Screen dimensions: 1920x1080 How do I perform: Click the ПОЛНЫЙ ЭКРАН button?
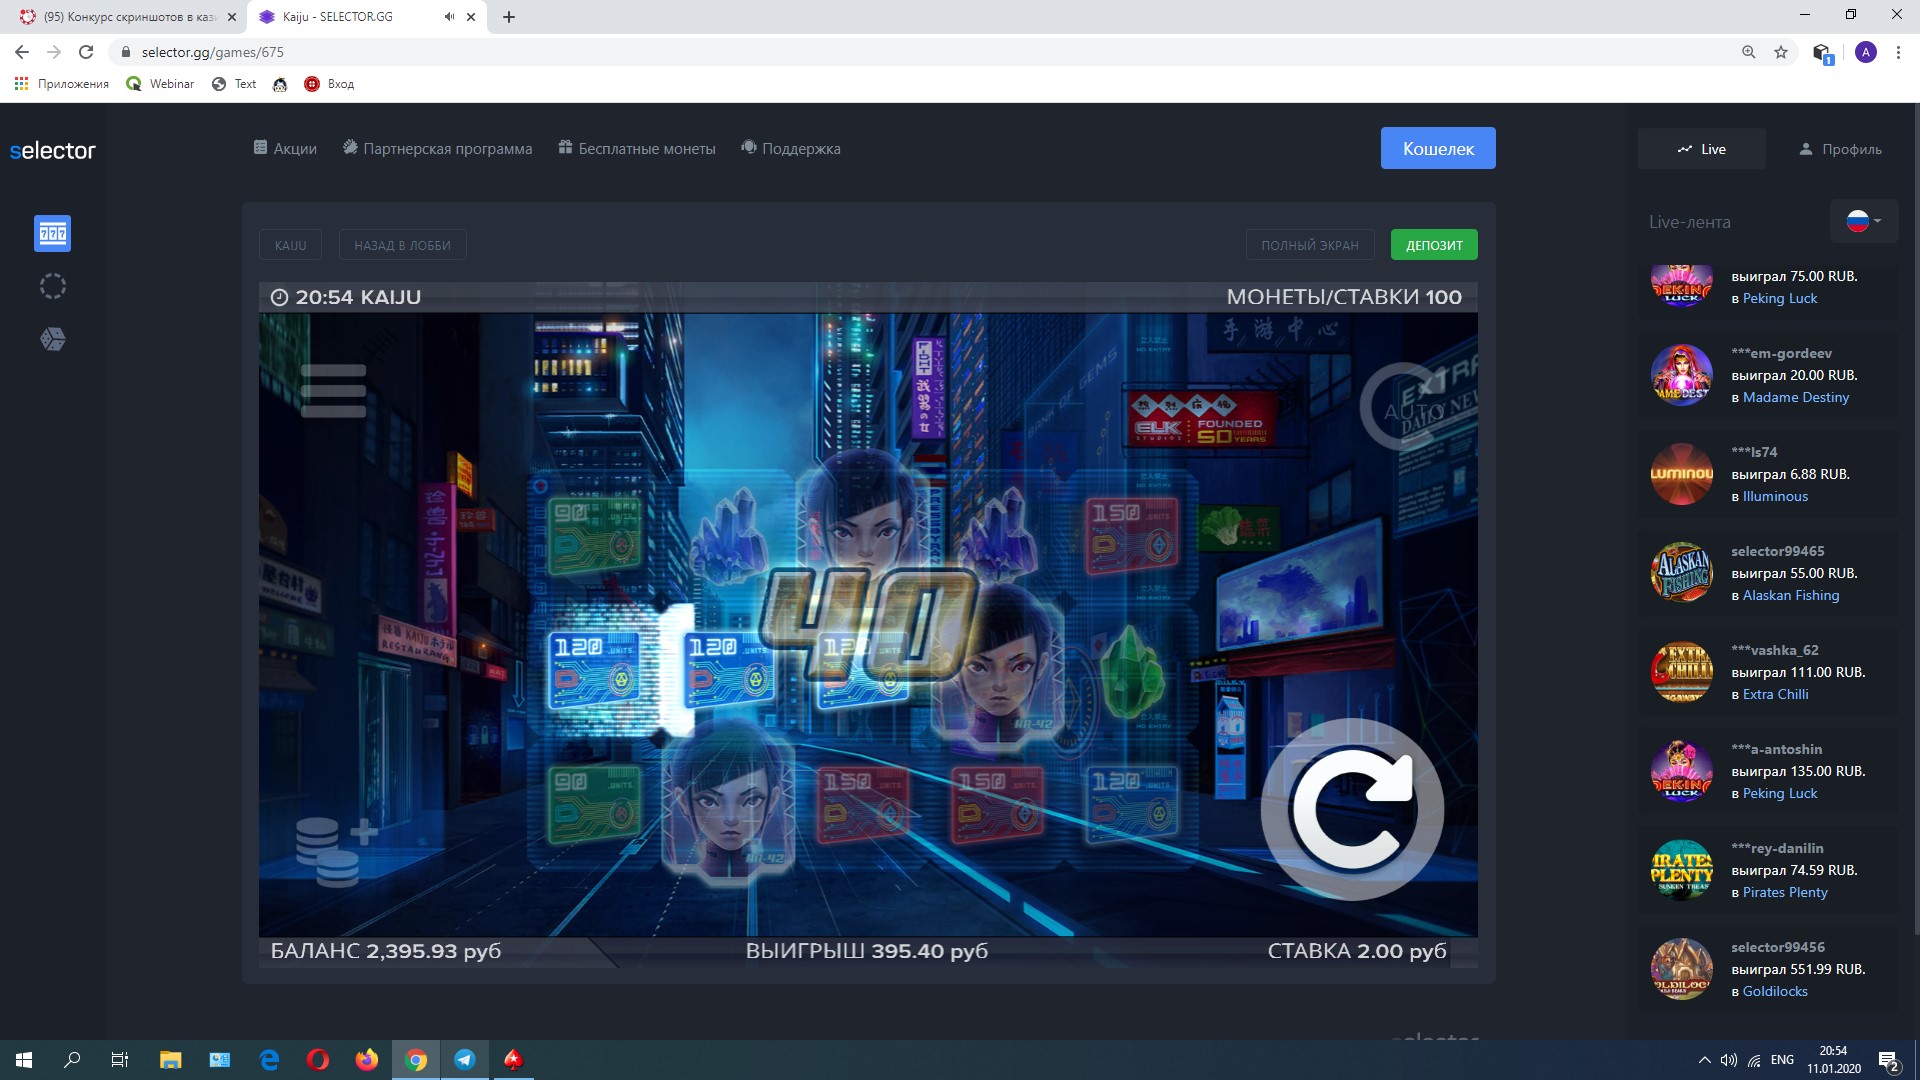click(1309, 245)
